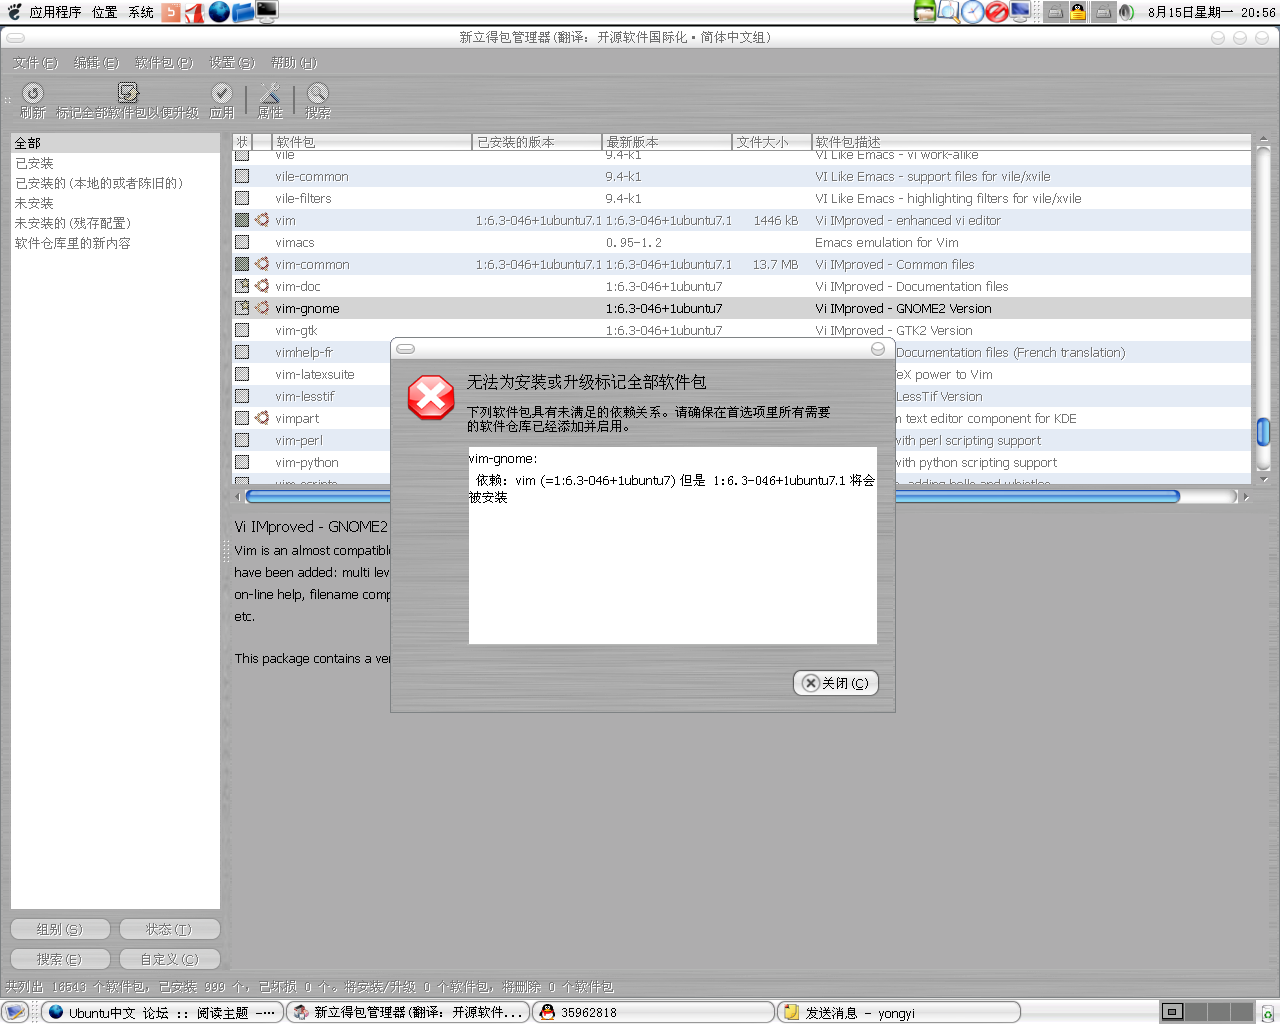Click the red error X icon in dialog

(x=431, y=397)
